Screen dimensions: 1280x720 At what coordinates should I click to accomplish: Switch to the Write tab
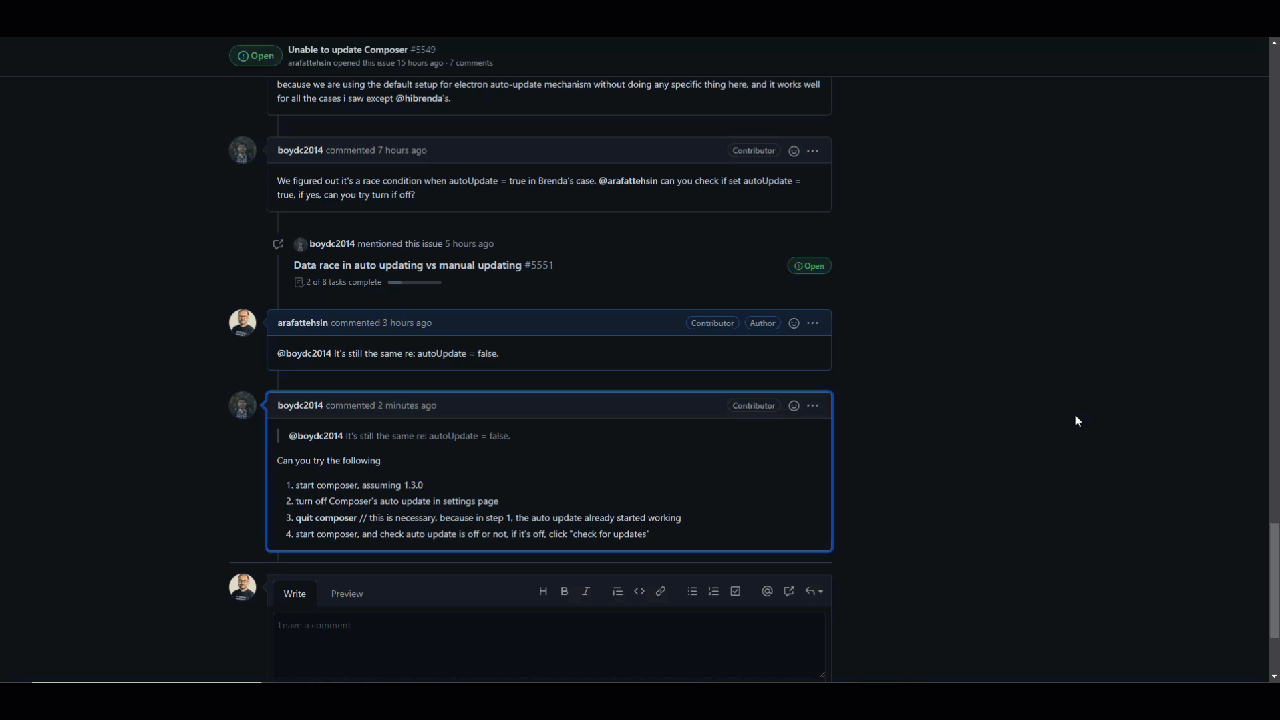tap(295, 594)
